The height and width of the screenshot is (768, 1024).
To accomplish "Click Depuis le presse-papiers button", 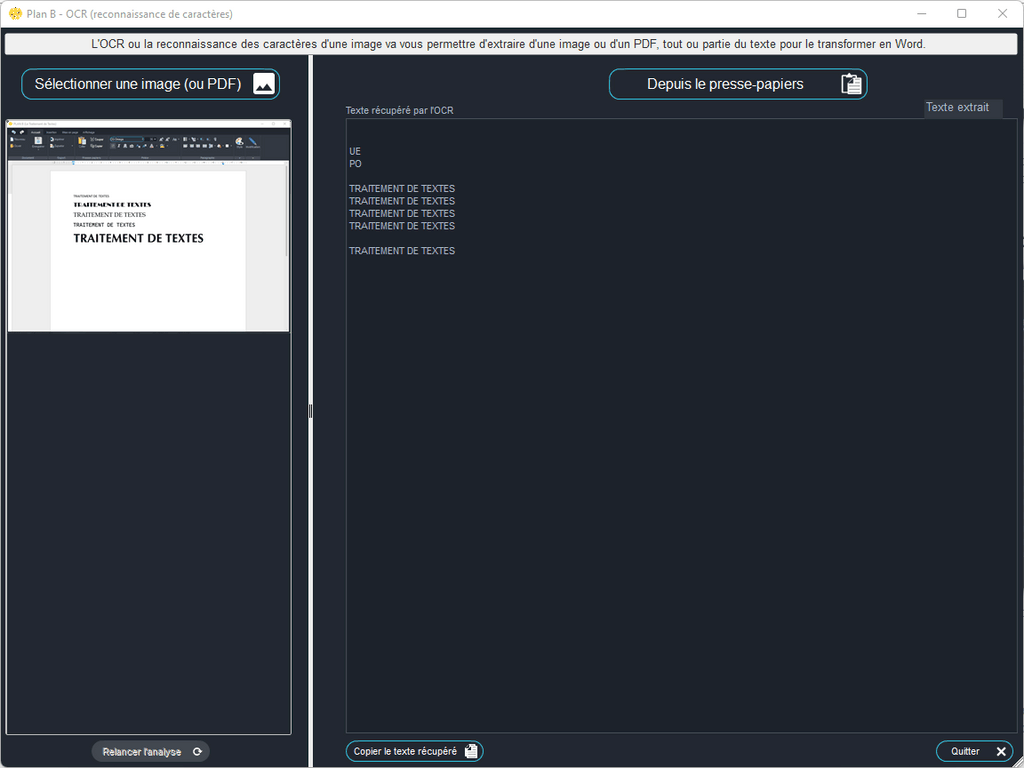I will (x=738, y=84).
